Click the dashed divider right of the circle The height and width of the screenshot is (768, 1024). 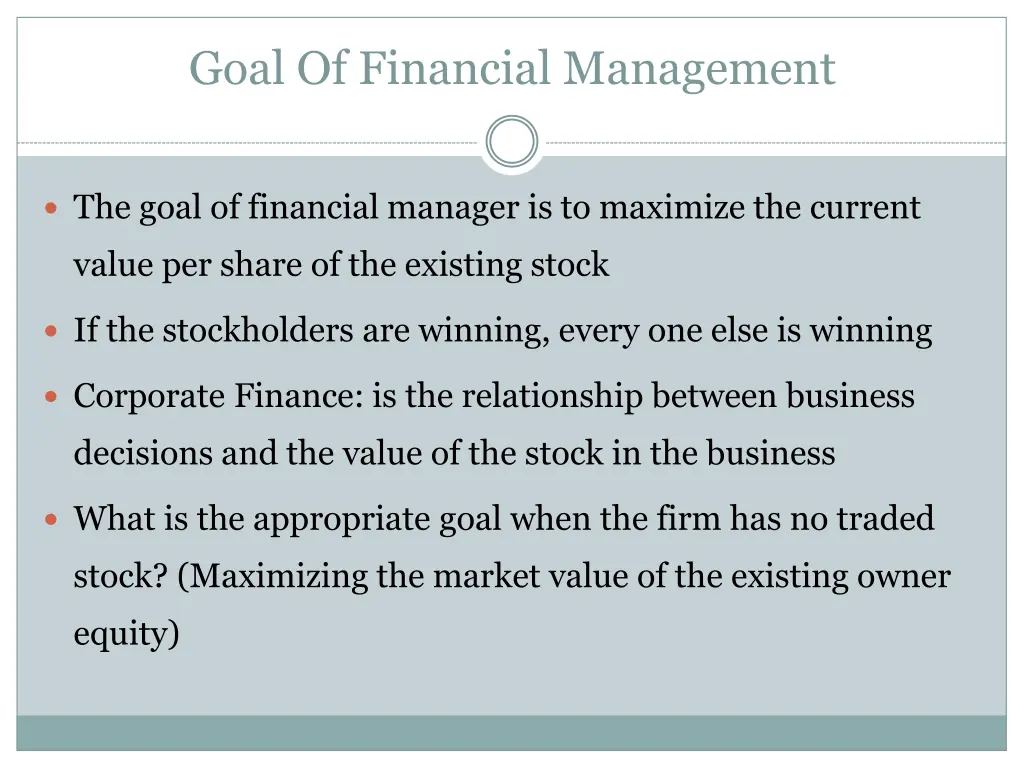click(x=775, y=143)
